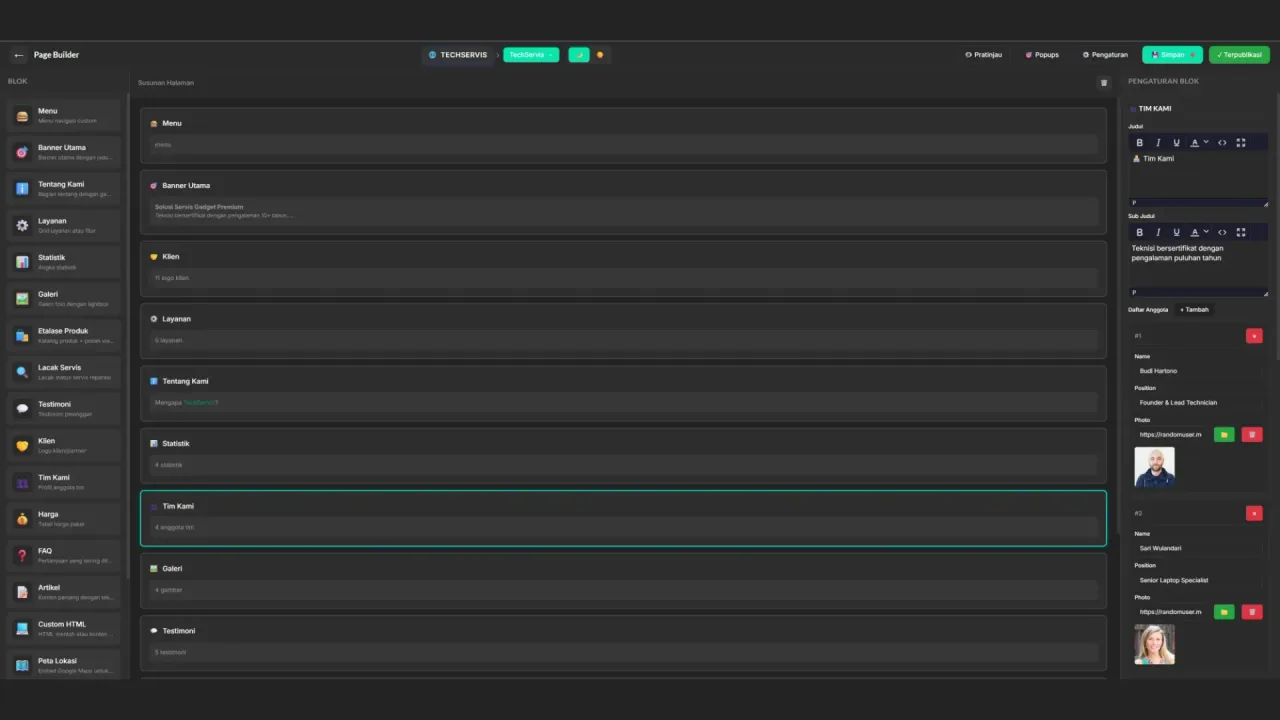Click Sari Wulandari photo thumbnail
Screen dimensions: 1280x720
(x=1154, y=644)
